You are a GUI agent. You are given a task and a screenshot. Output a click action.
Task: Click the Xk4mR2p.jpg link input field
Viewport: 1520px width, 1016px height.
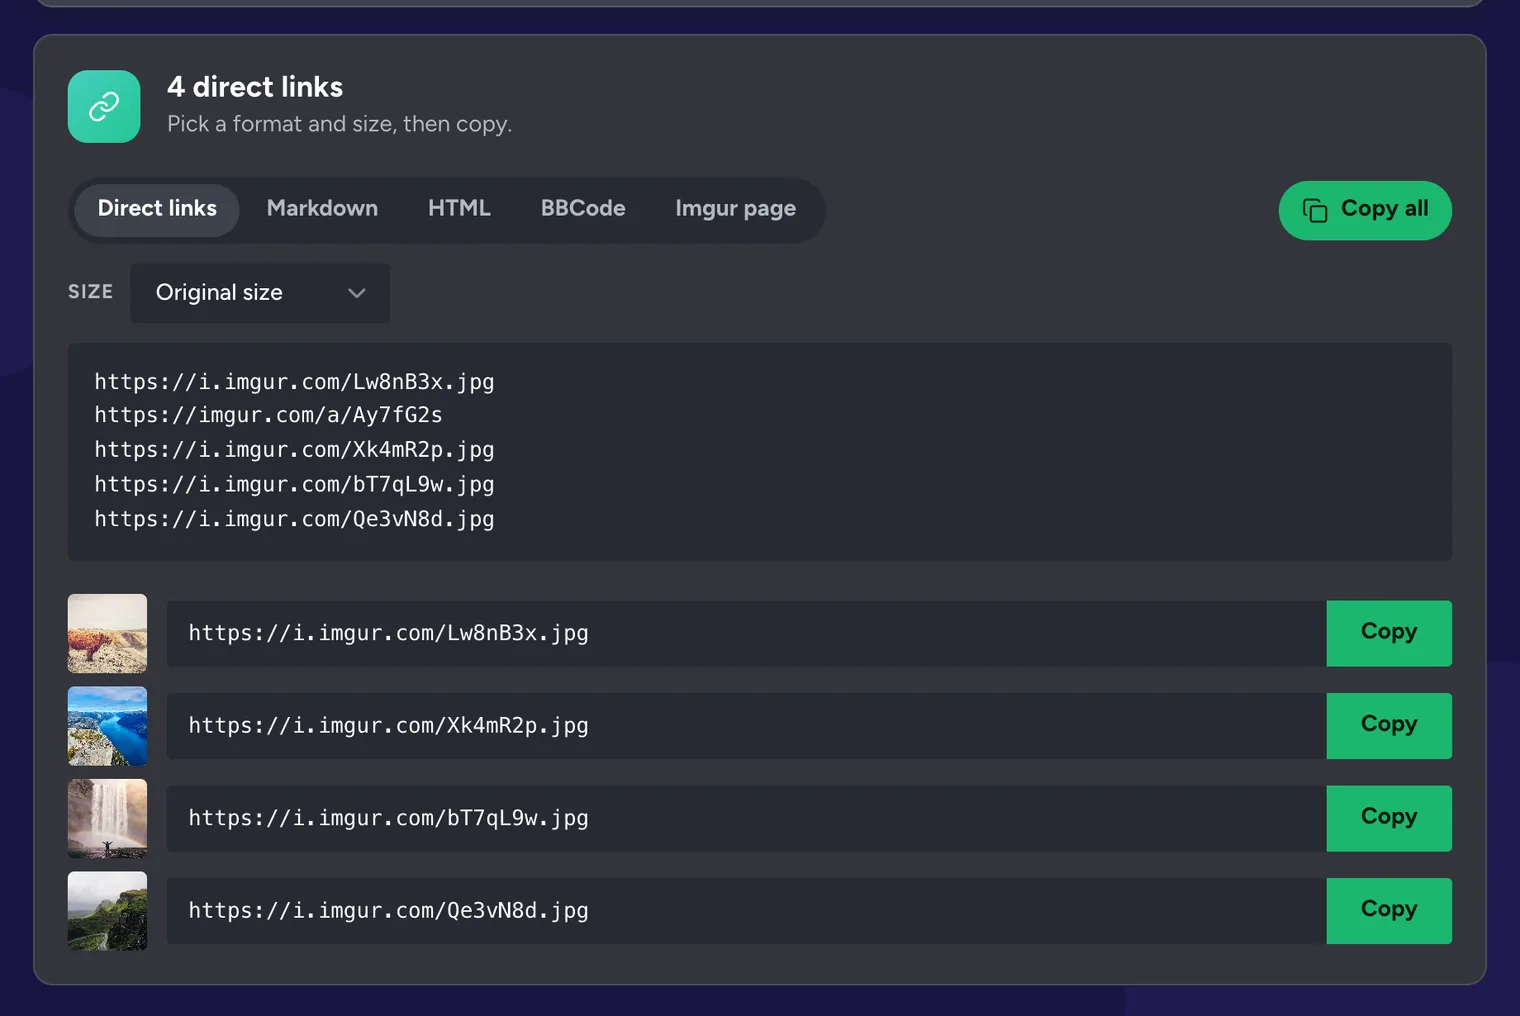pyautogui.click(x=746, y=725)
